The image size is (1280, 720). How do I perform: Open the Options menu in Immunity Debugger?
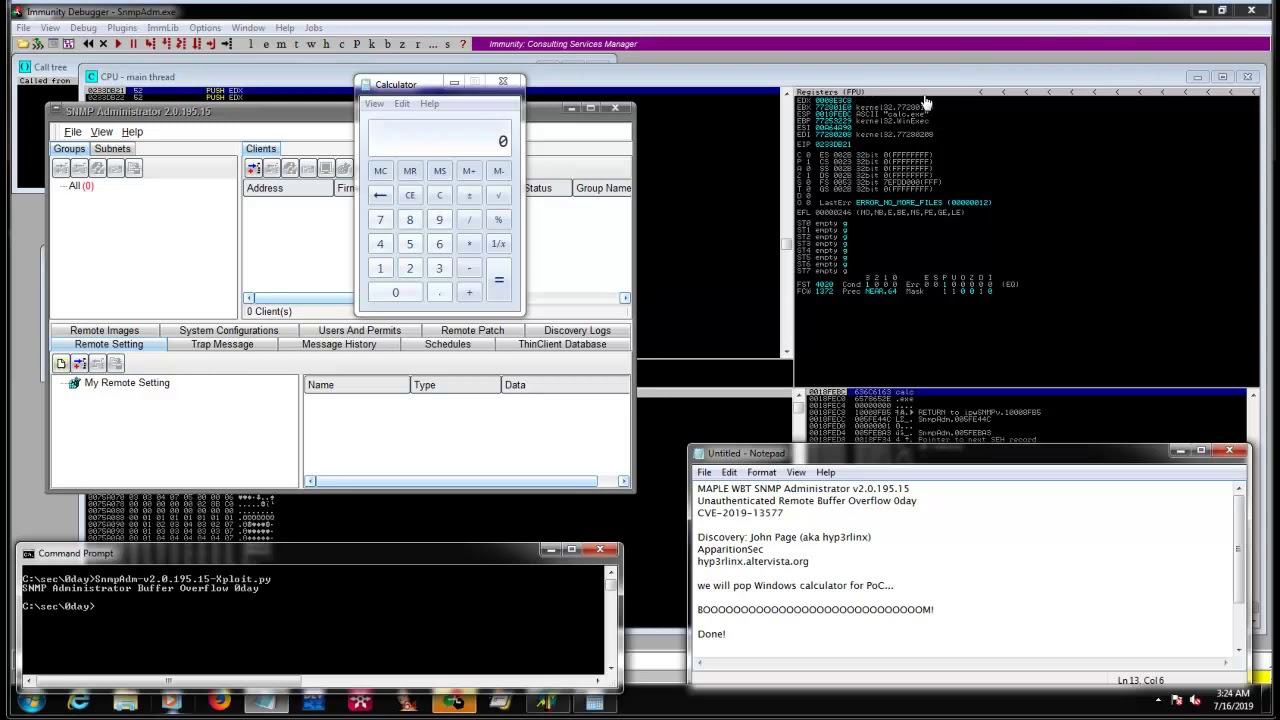tap(204, 28)
